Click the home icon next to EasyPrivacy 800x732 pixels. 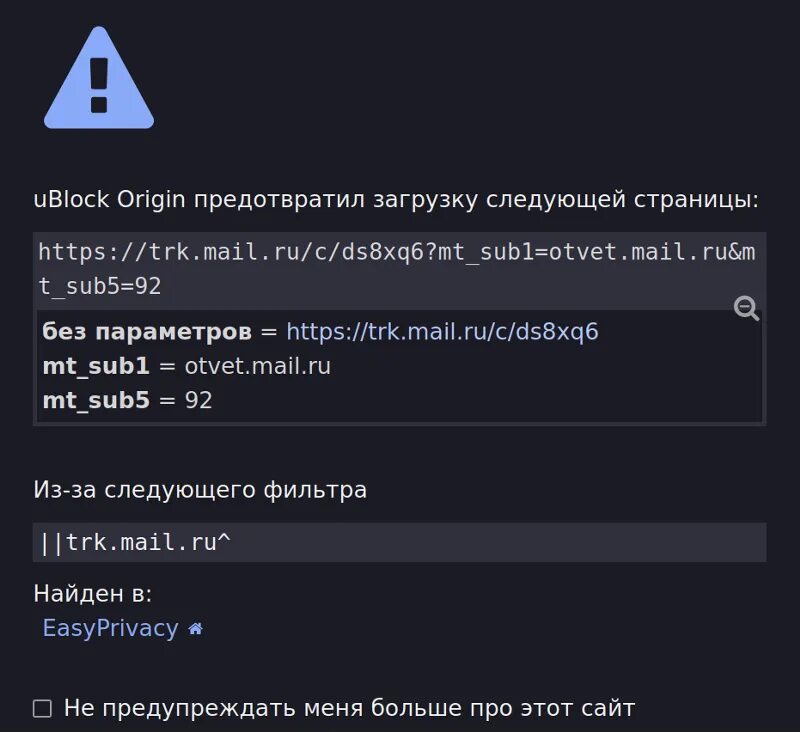195,629
